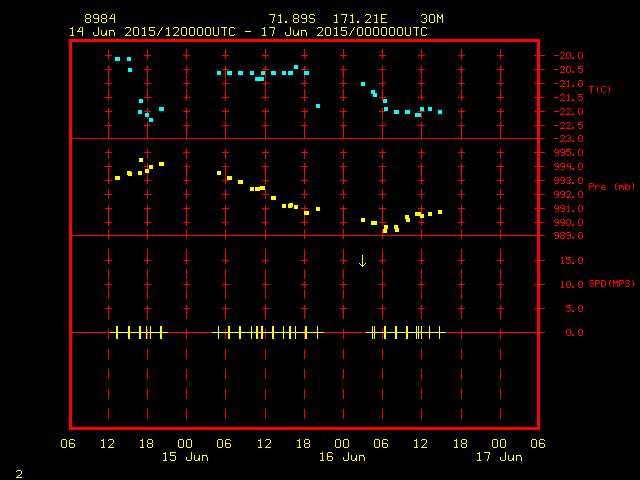Click the station ID 8984
The height and width of the screenshot is (480, 640).
[100, 19]
